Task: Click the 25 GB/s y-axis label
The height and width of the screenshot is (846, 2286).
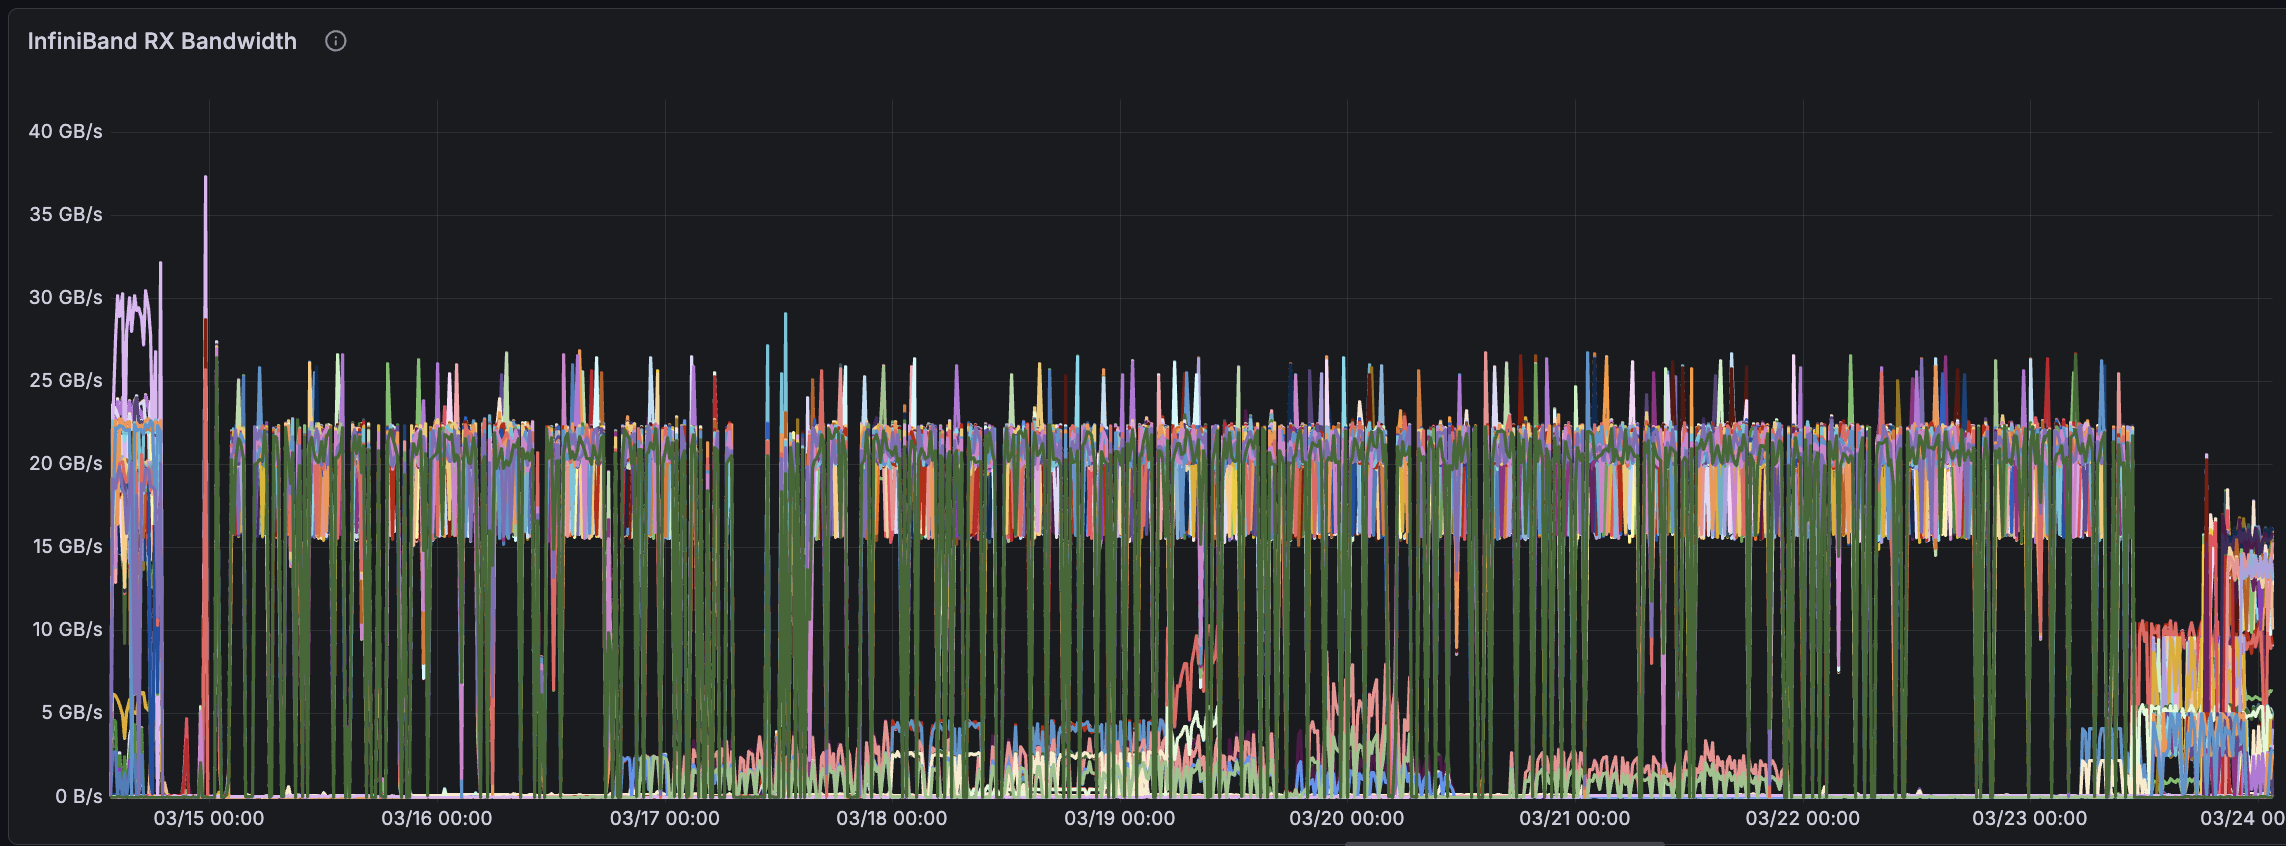Action: point(65,380)
